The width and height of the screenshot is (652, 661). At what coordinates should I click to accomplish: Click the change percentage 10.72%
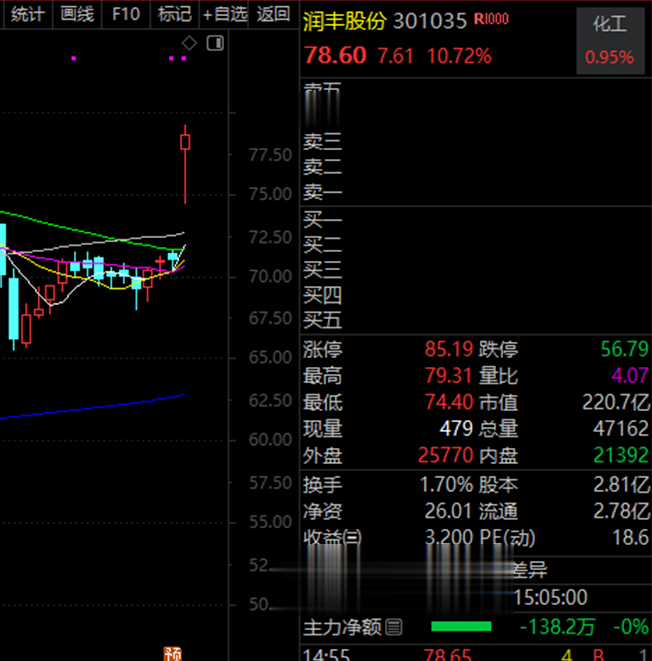(x=459, y=56)
